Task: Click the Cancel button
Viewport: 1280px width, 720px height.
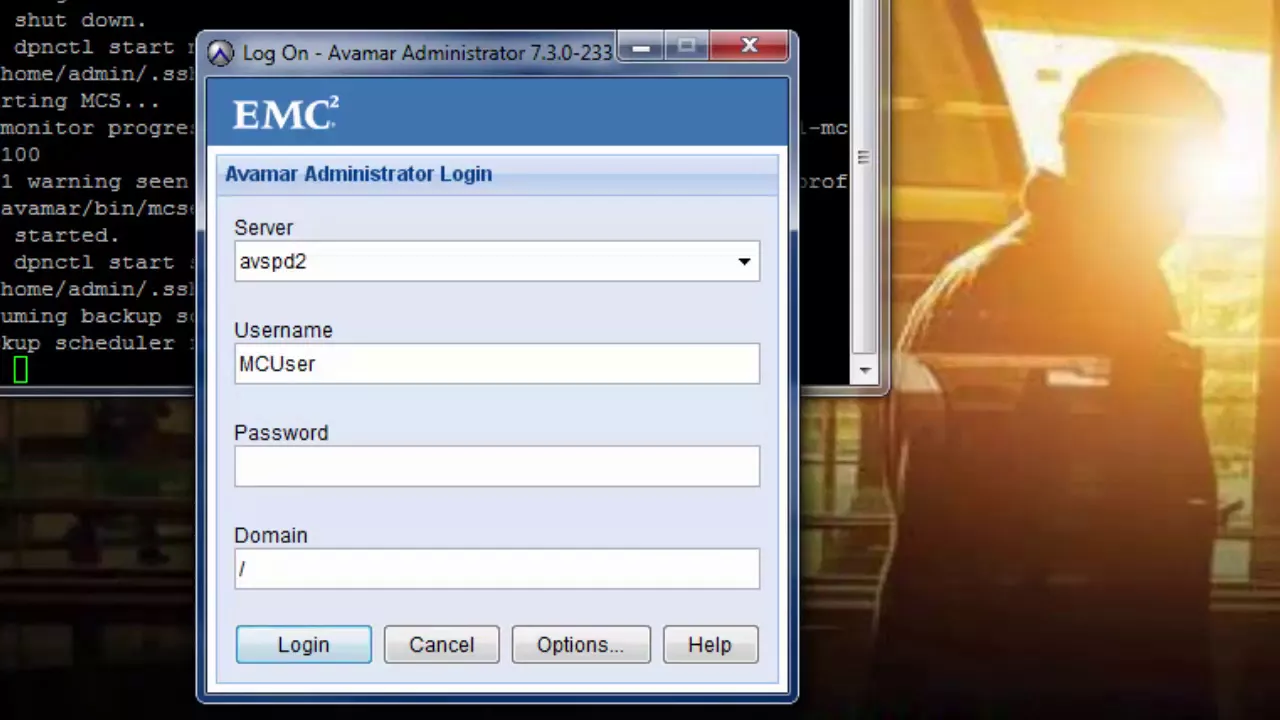Action: 441,645
